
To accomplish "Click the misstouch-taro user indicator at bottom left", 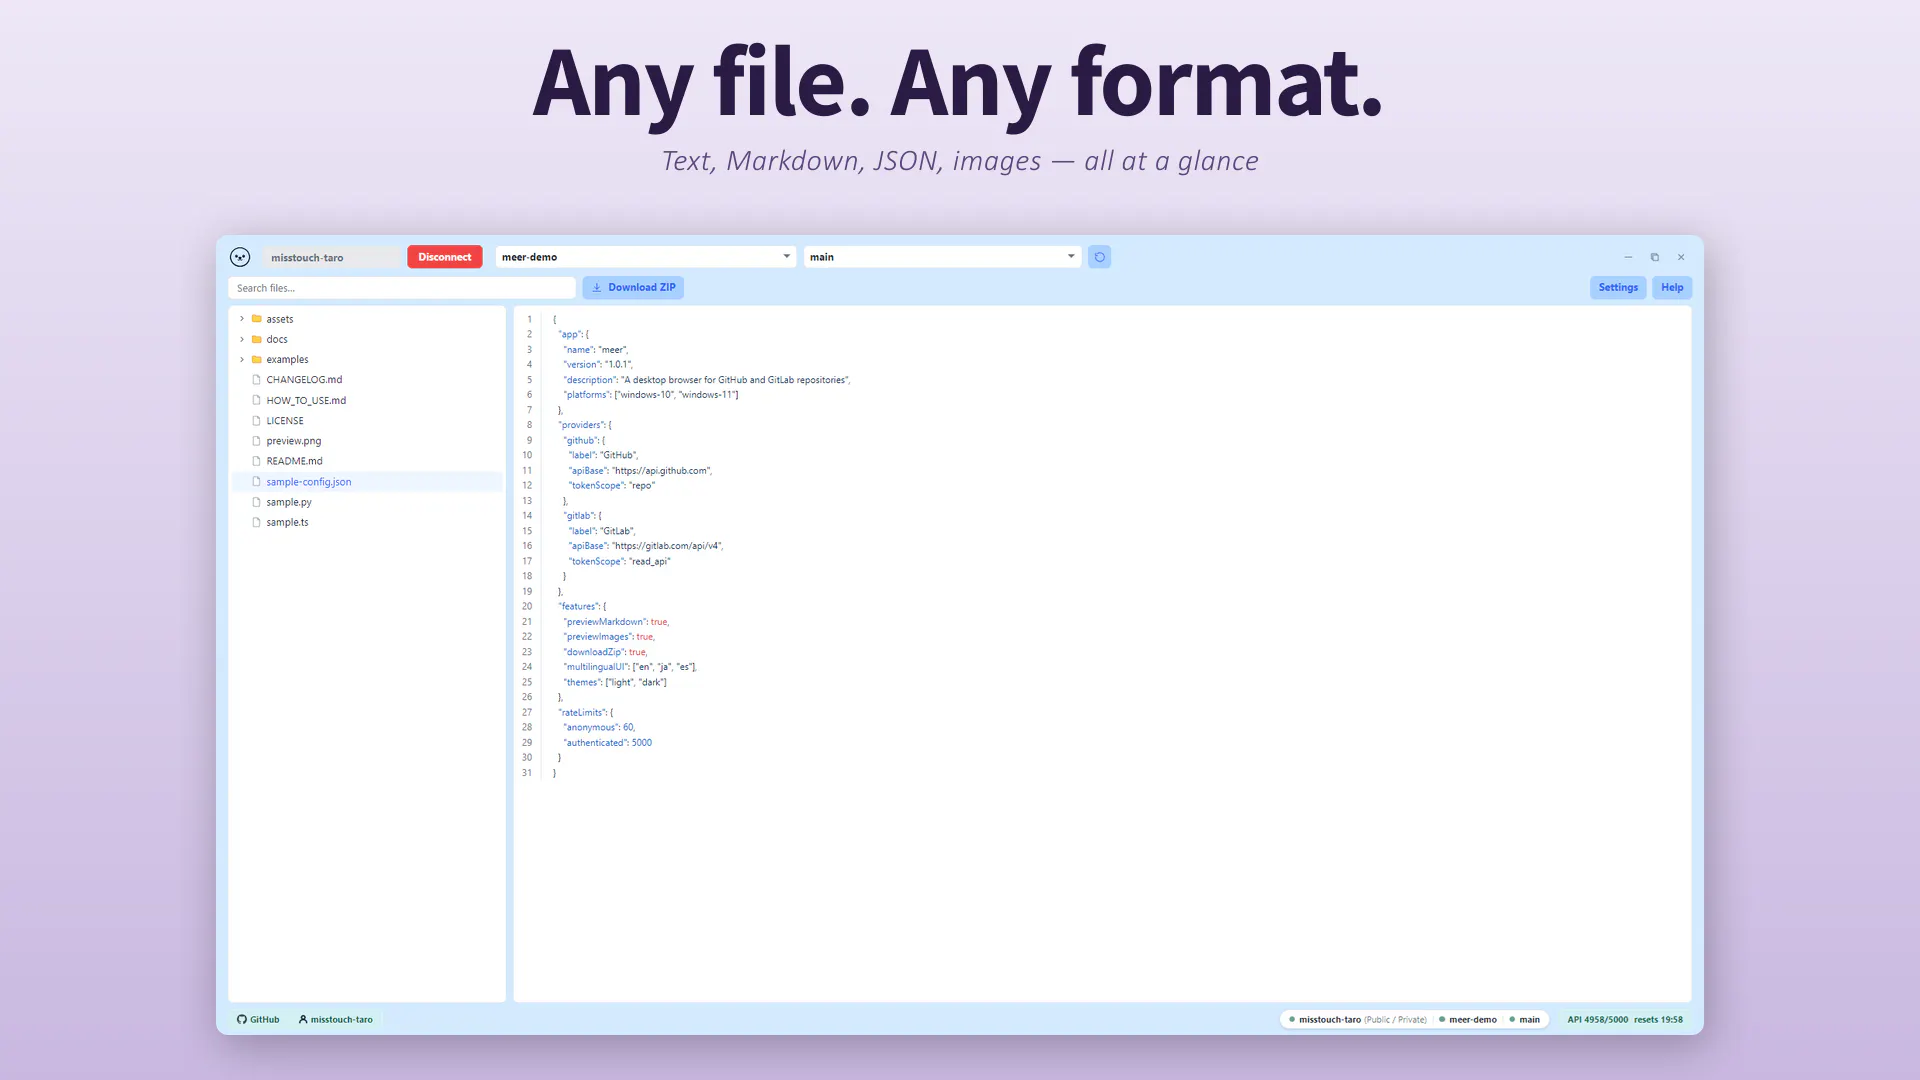I will point(335,1020).
